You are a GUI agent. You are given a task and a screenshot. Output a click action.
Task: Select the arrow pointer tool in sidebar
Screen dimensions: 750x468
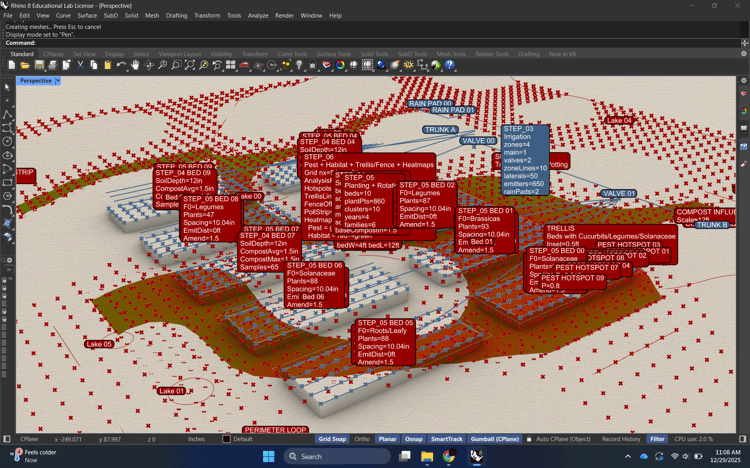(x=7, y=87)
